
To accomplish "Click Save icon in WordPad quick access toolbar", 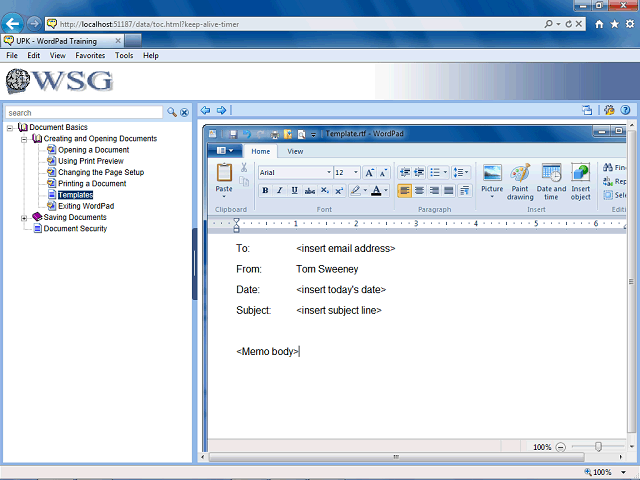I will pos(233,134).
